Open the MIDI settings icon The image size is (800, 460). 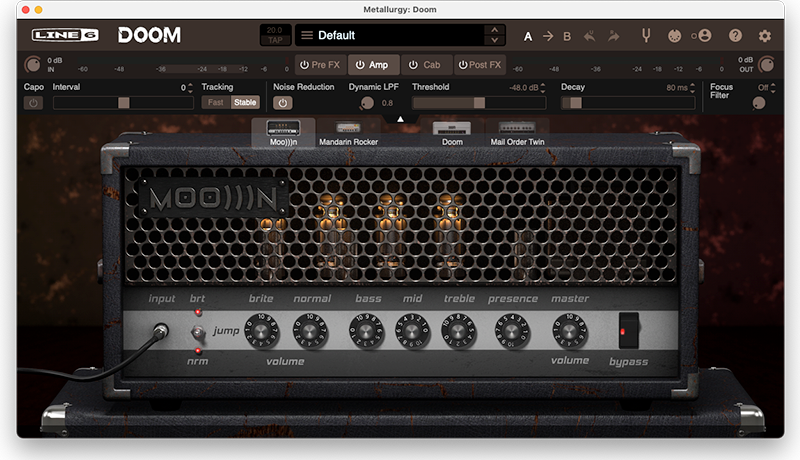pos(674,36)
